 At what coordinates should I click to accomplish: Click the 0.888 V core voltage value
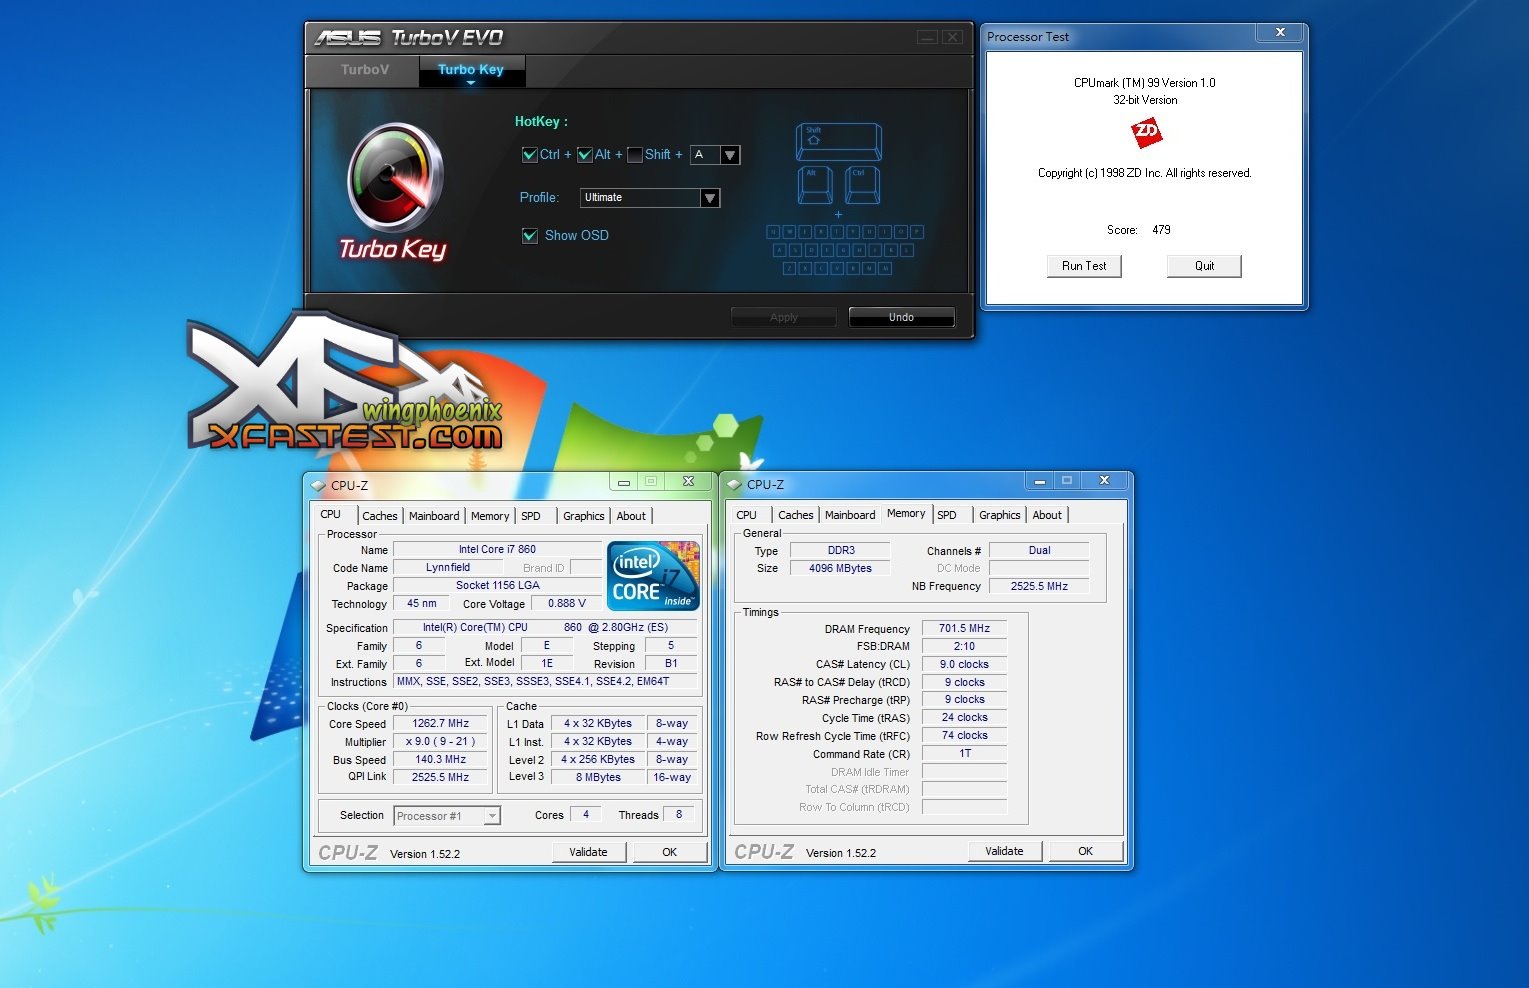[x=567, y=604]
